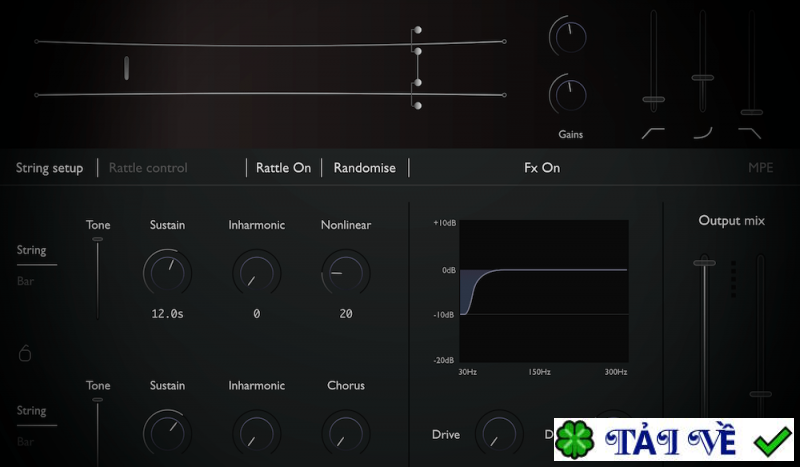This screenshot has height=467, width=800.
Task: Click the Chorus knob
Action: pyautogui.click(x=345, y=432)
